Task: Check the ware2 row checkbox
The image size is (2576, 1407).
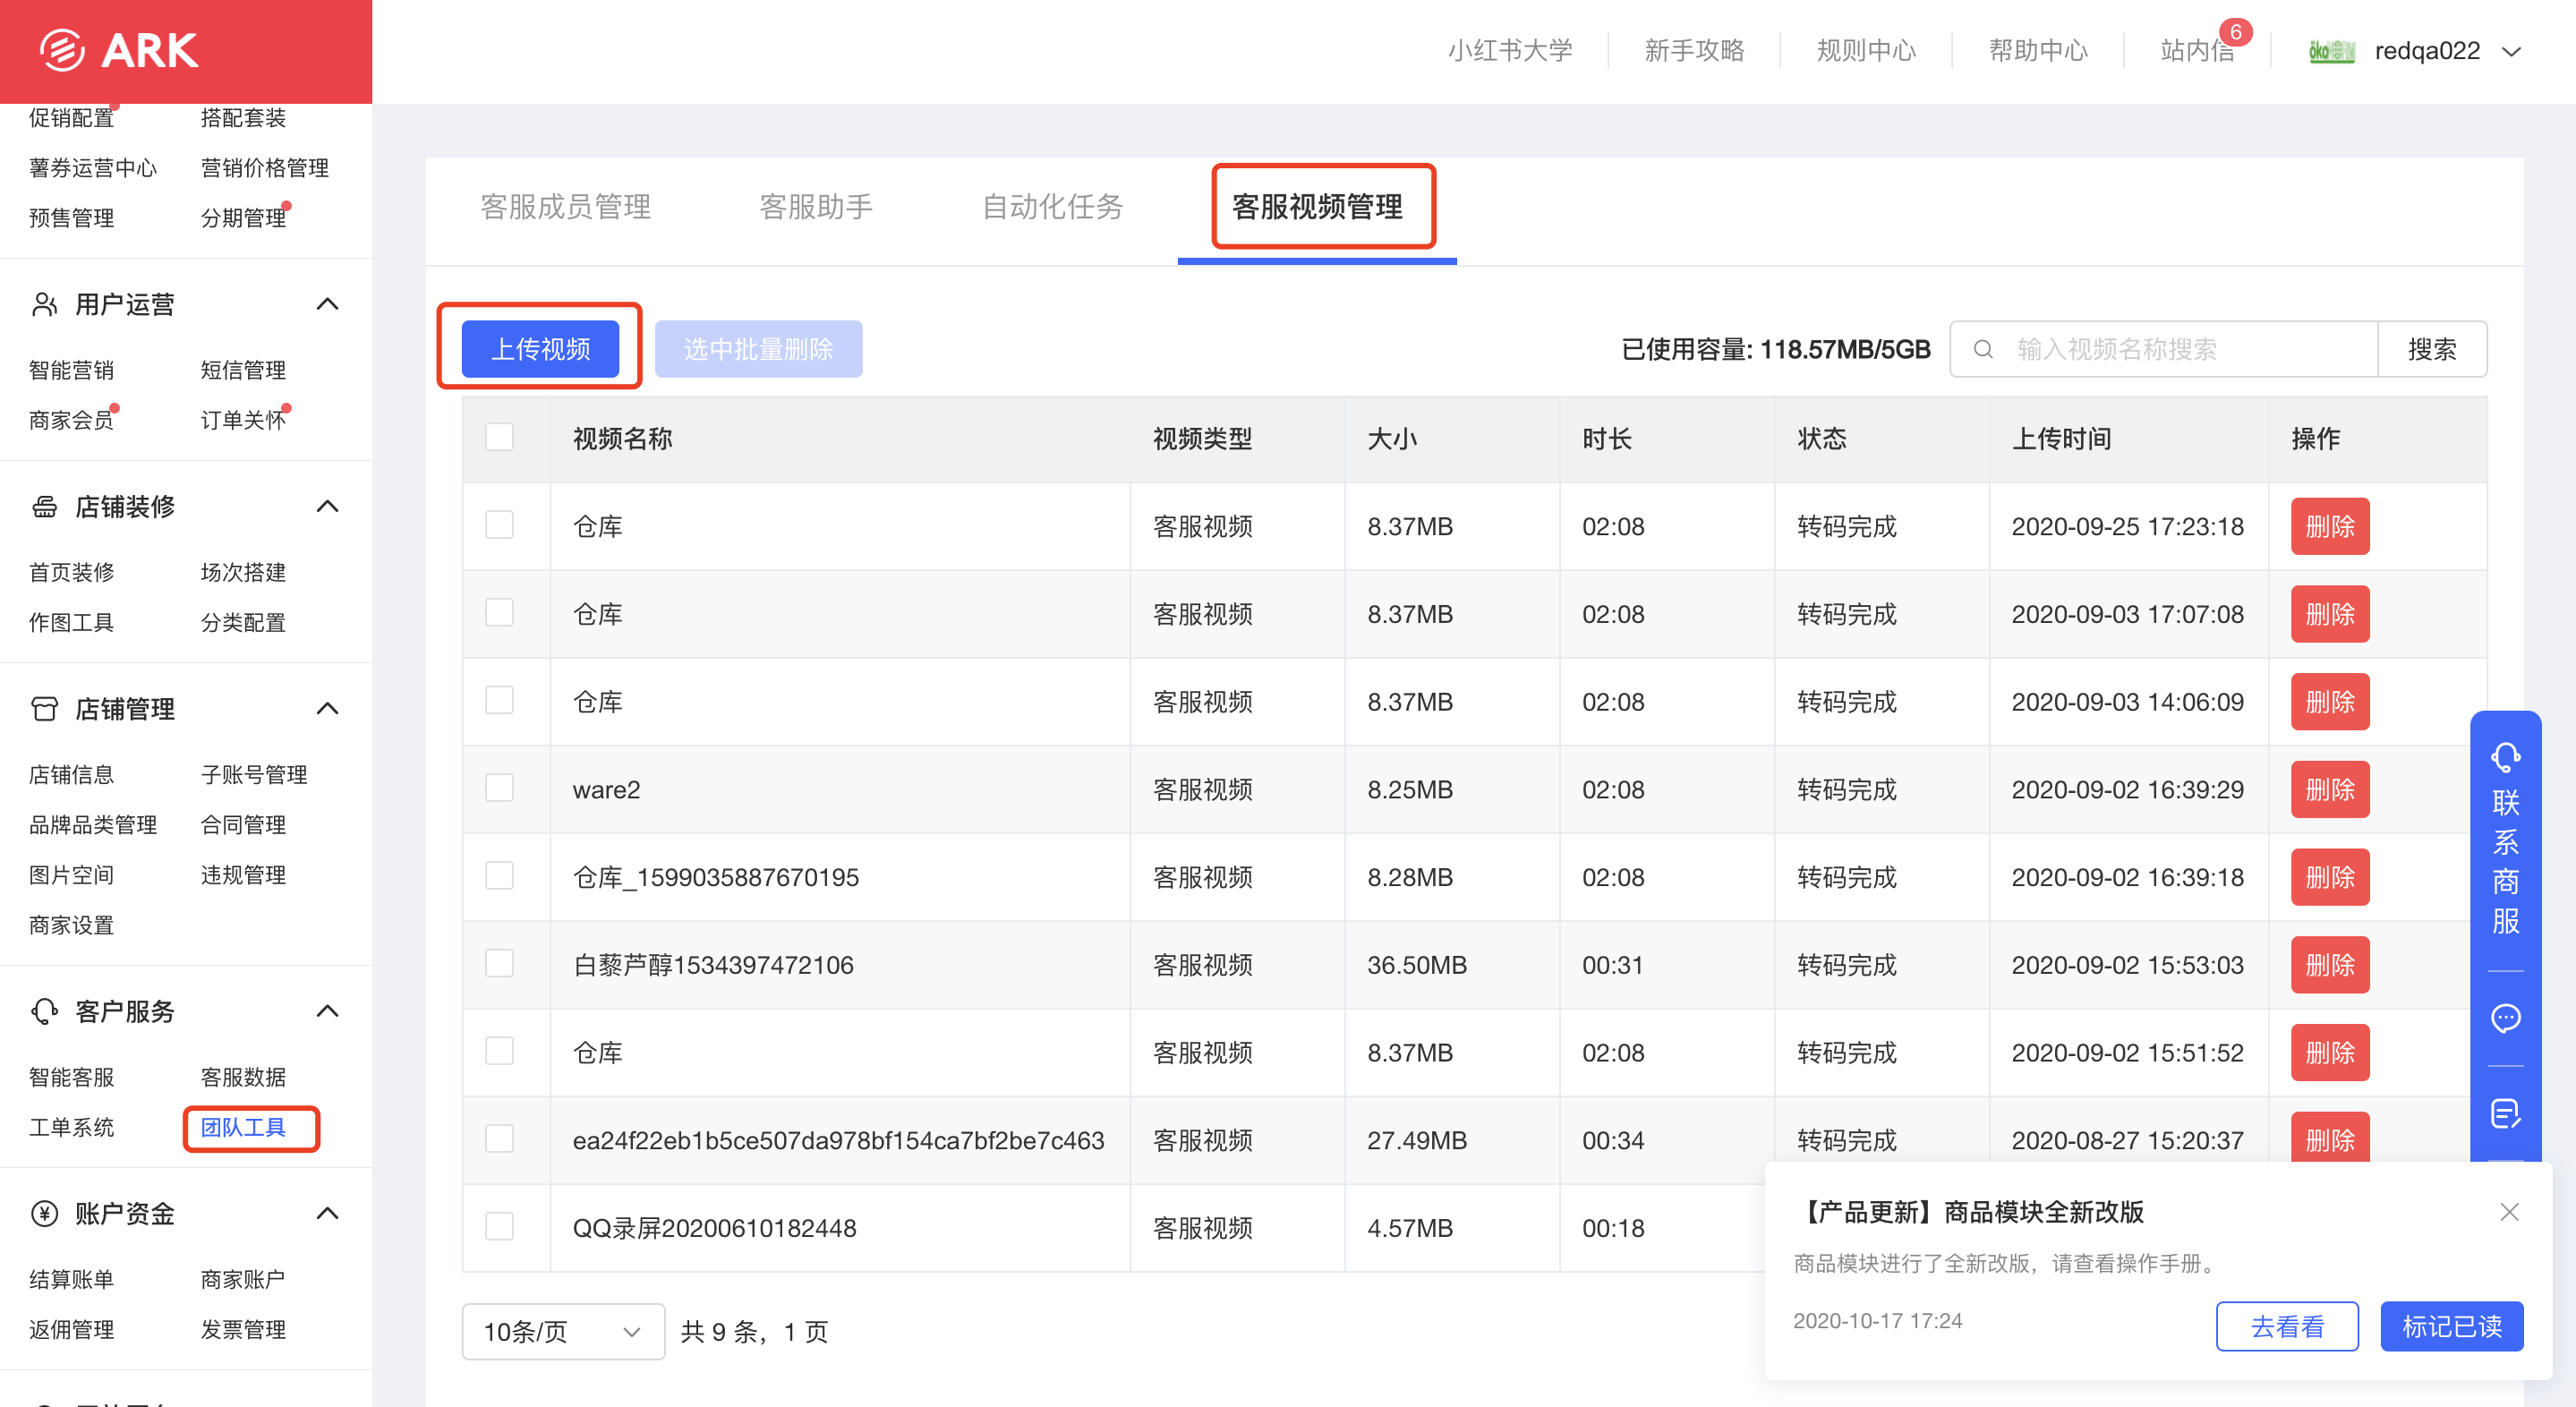Action: [499, 788]
